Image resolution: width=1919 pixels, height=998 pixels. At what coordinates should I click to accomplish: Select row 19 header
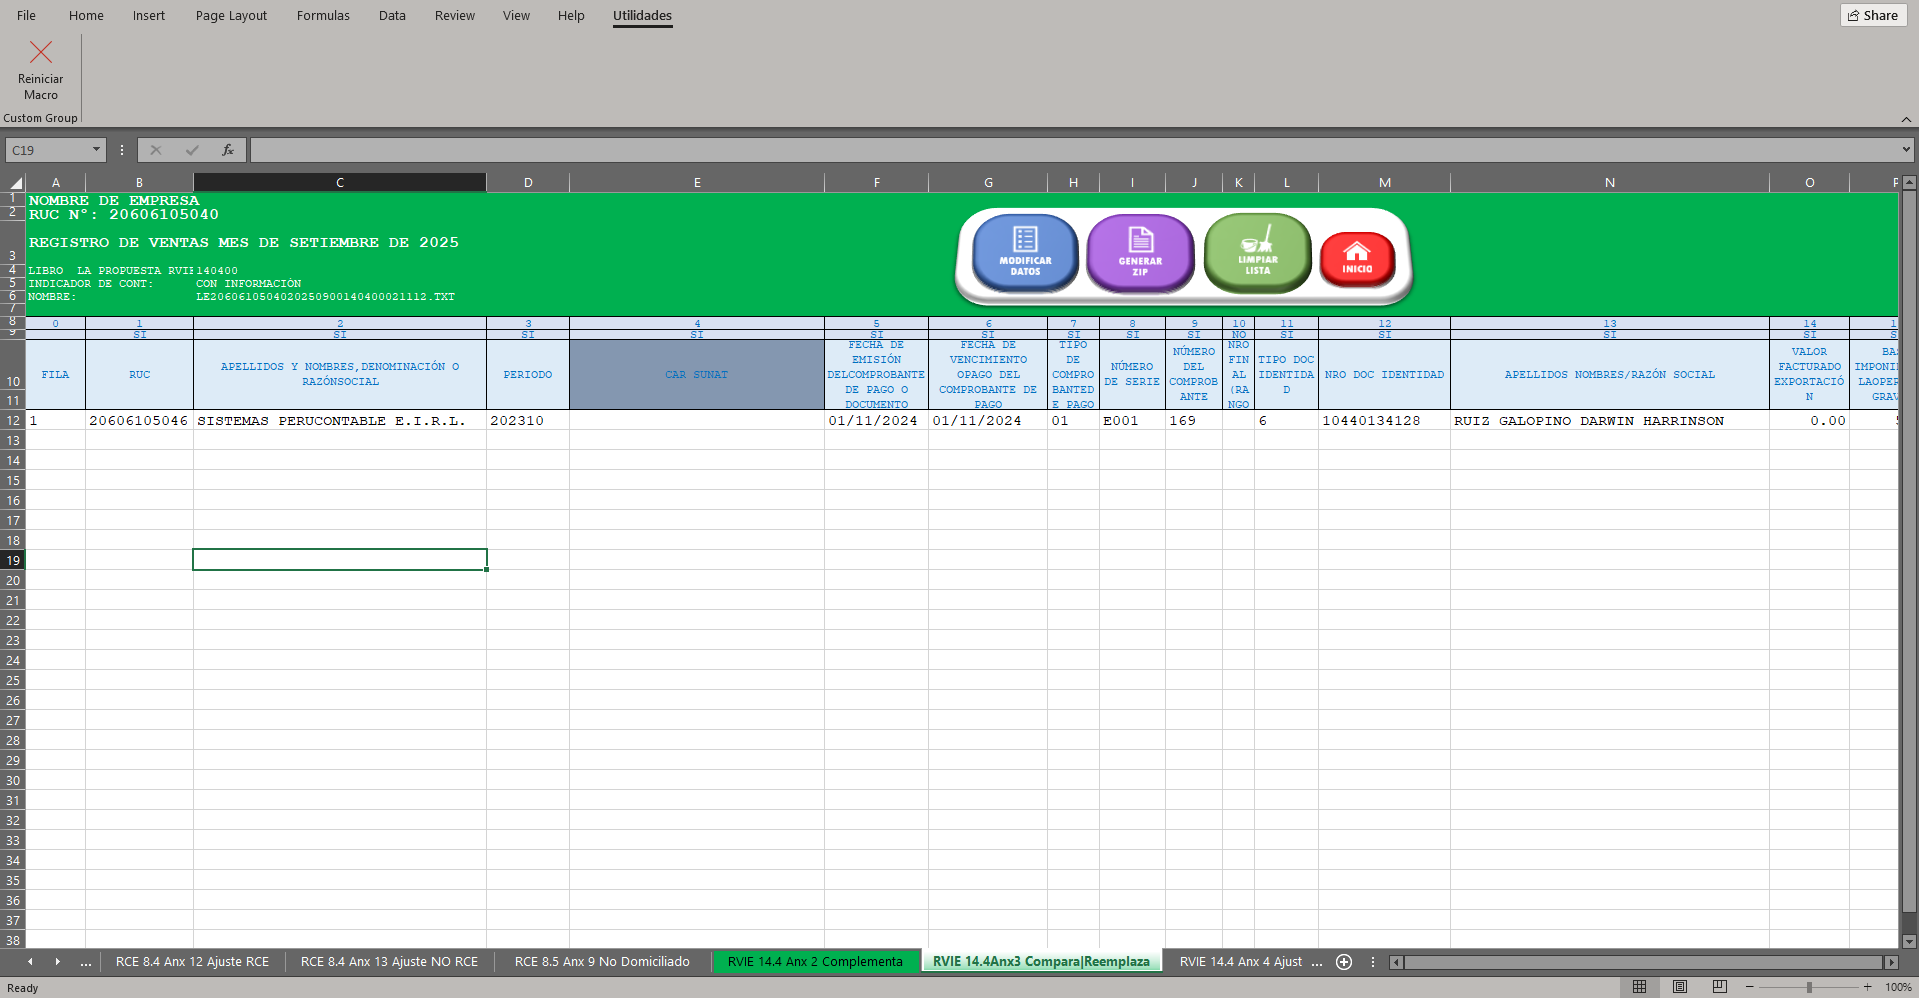[x=13, y=560]
